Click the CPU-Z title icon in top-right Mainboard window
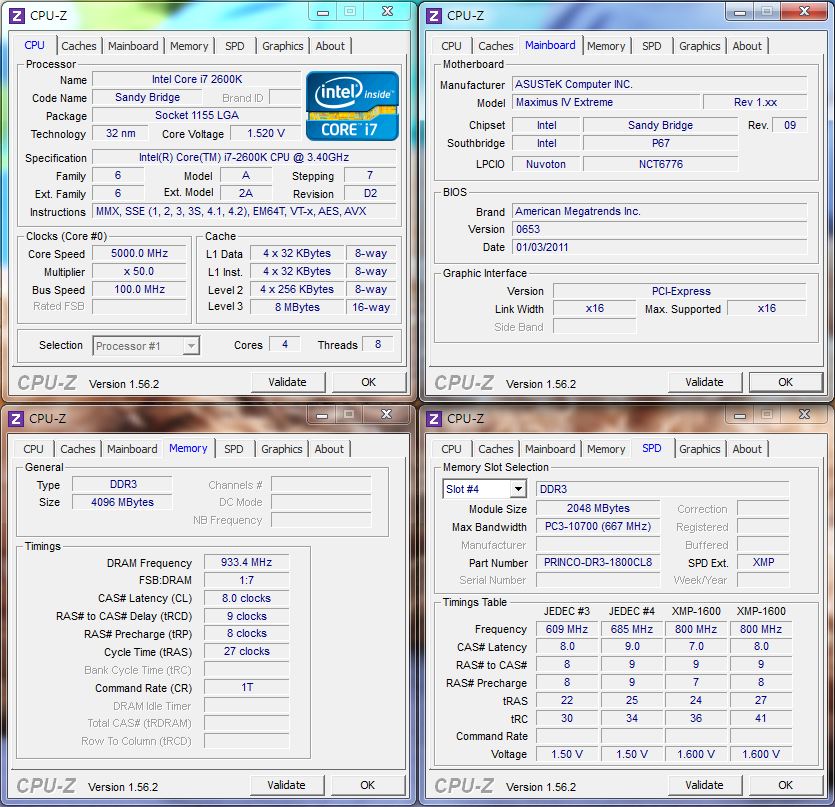Image resolution: width=835 pixels, height=807 pixels. pyautogui.click(x=433, y=16)
